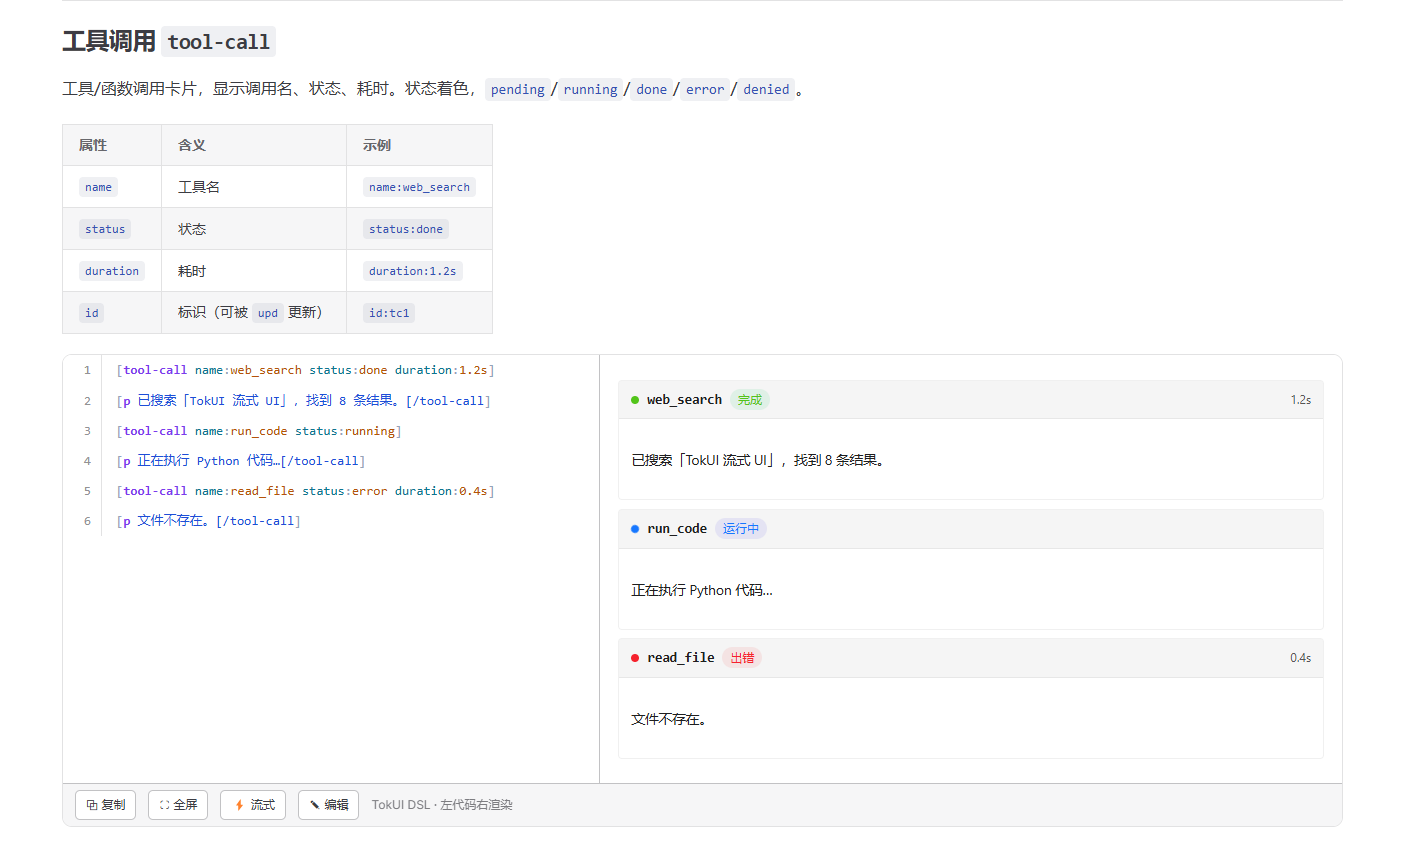Click the 示例 table header

click(419, 145)
